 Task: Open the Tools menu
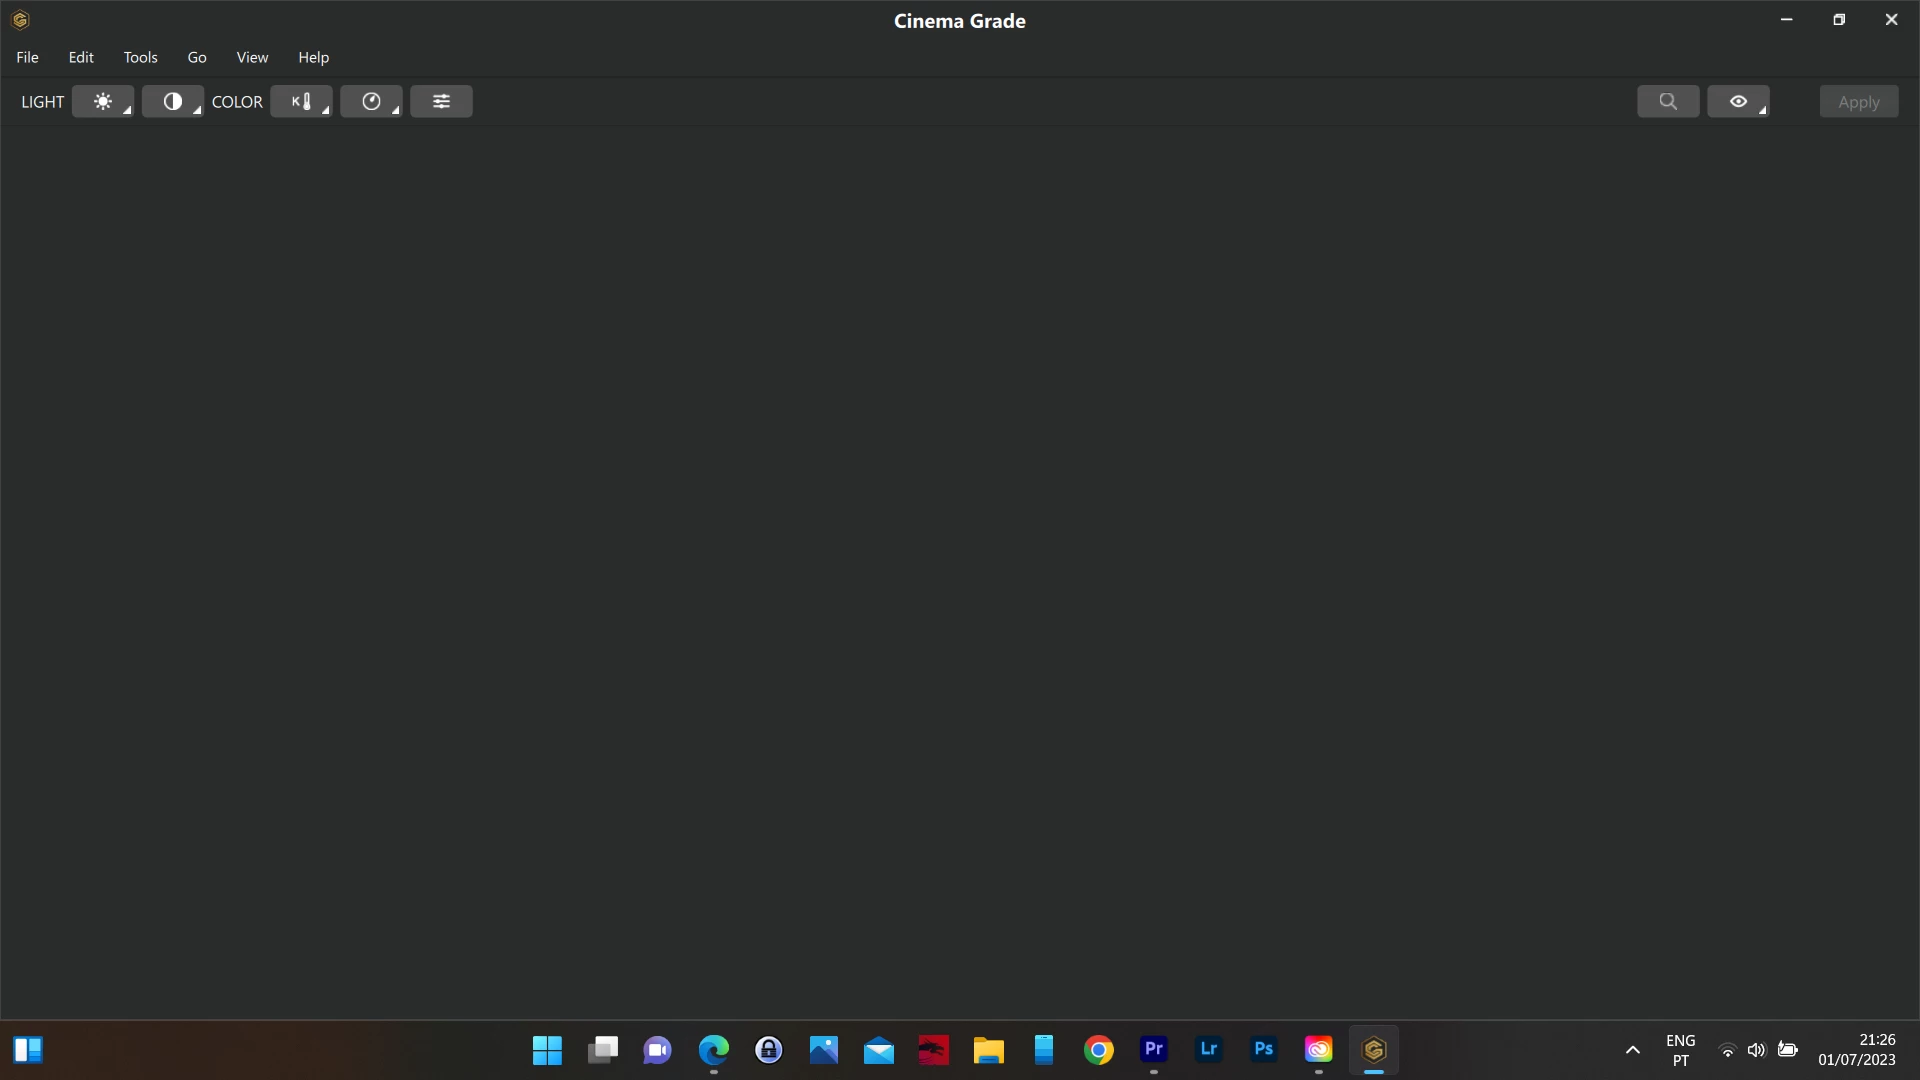[x=140, y=57]
